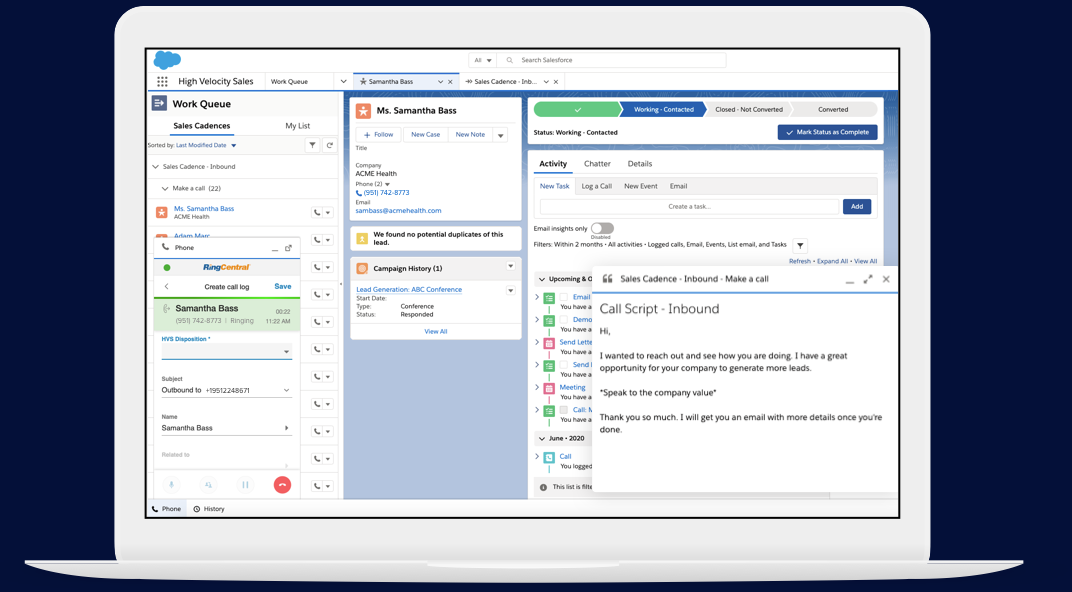Click the Create a task input field

pos(689,206)
